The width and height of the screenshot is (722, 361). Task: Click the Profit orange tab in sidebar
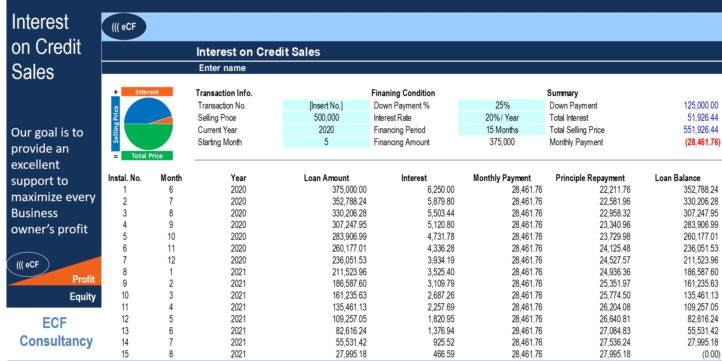click(83, 279)
